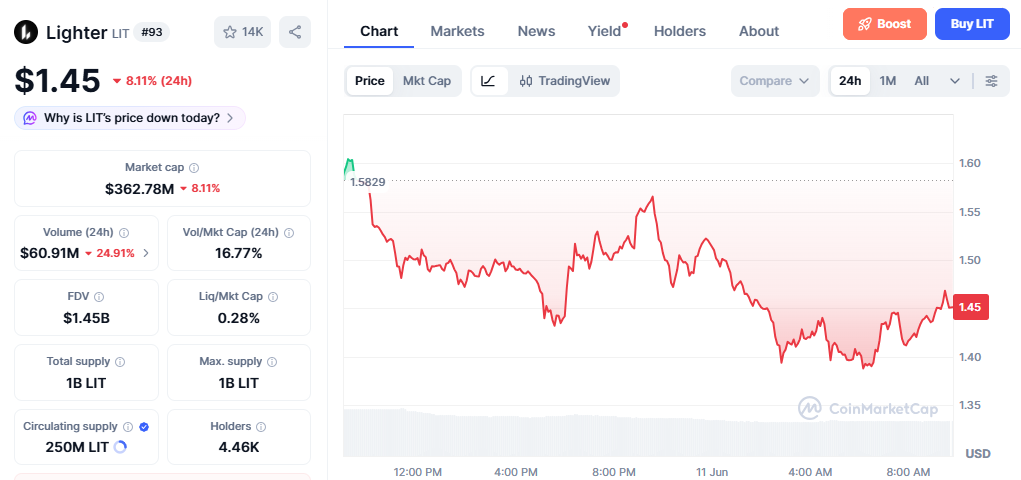Click the Vol/Mkt Cap (24h) info icon
The height and width of the screenshot is (480, 1021).
click(289, 233)
